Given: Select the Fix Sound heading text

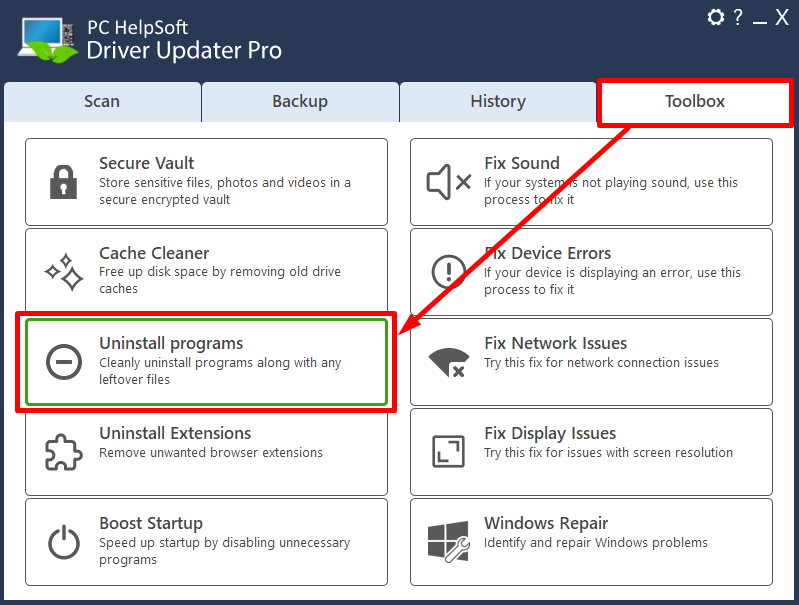Looking at the screenshot, I should point(522,163).
